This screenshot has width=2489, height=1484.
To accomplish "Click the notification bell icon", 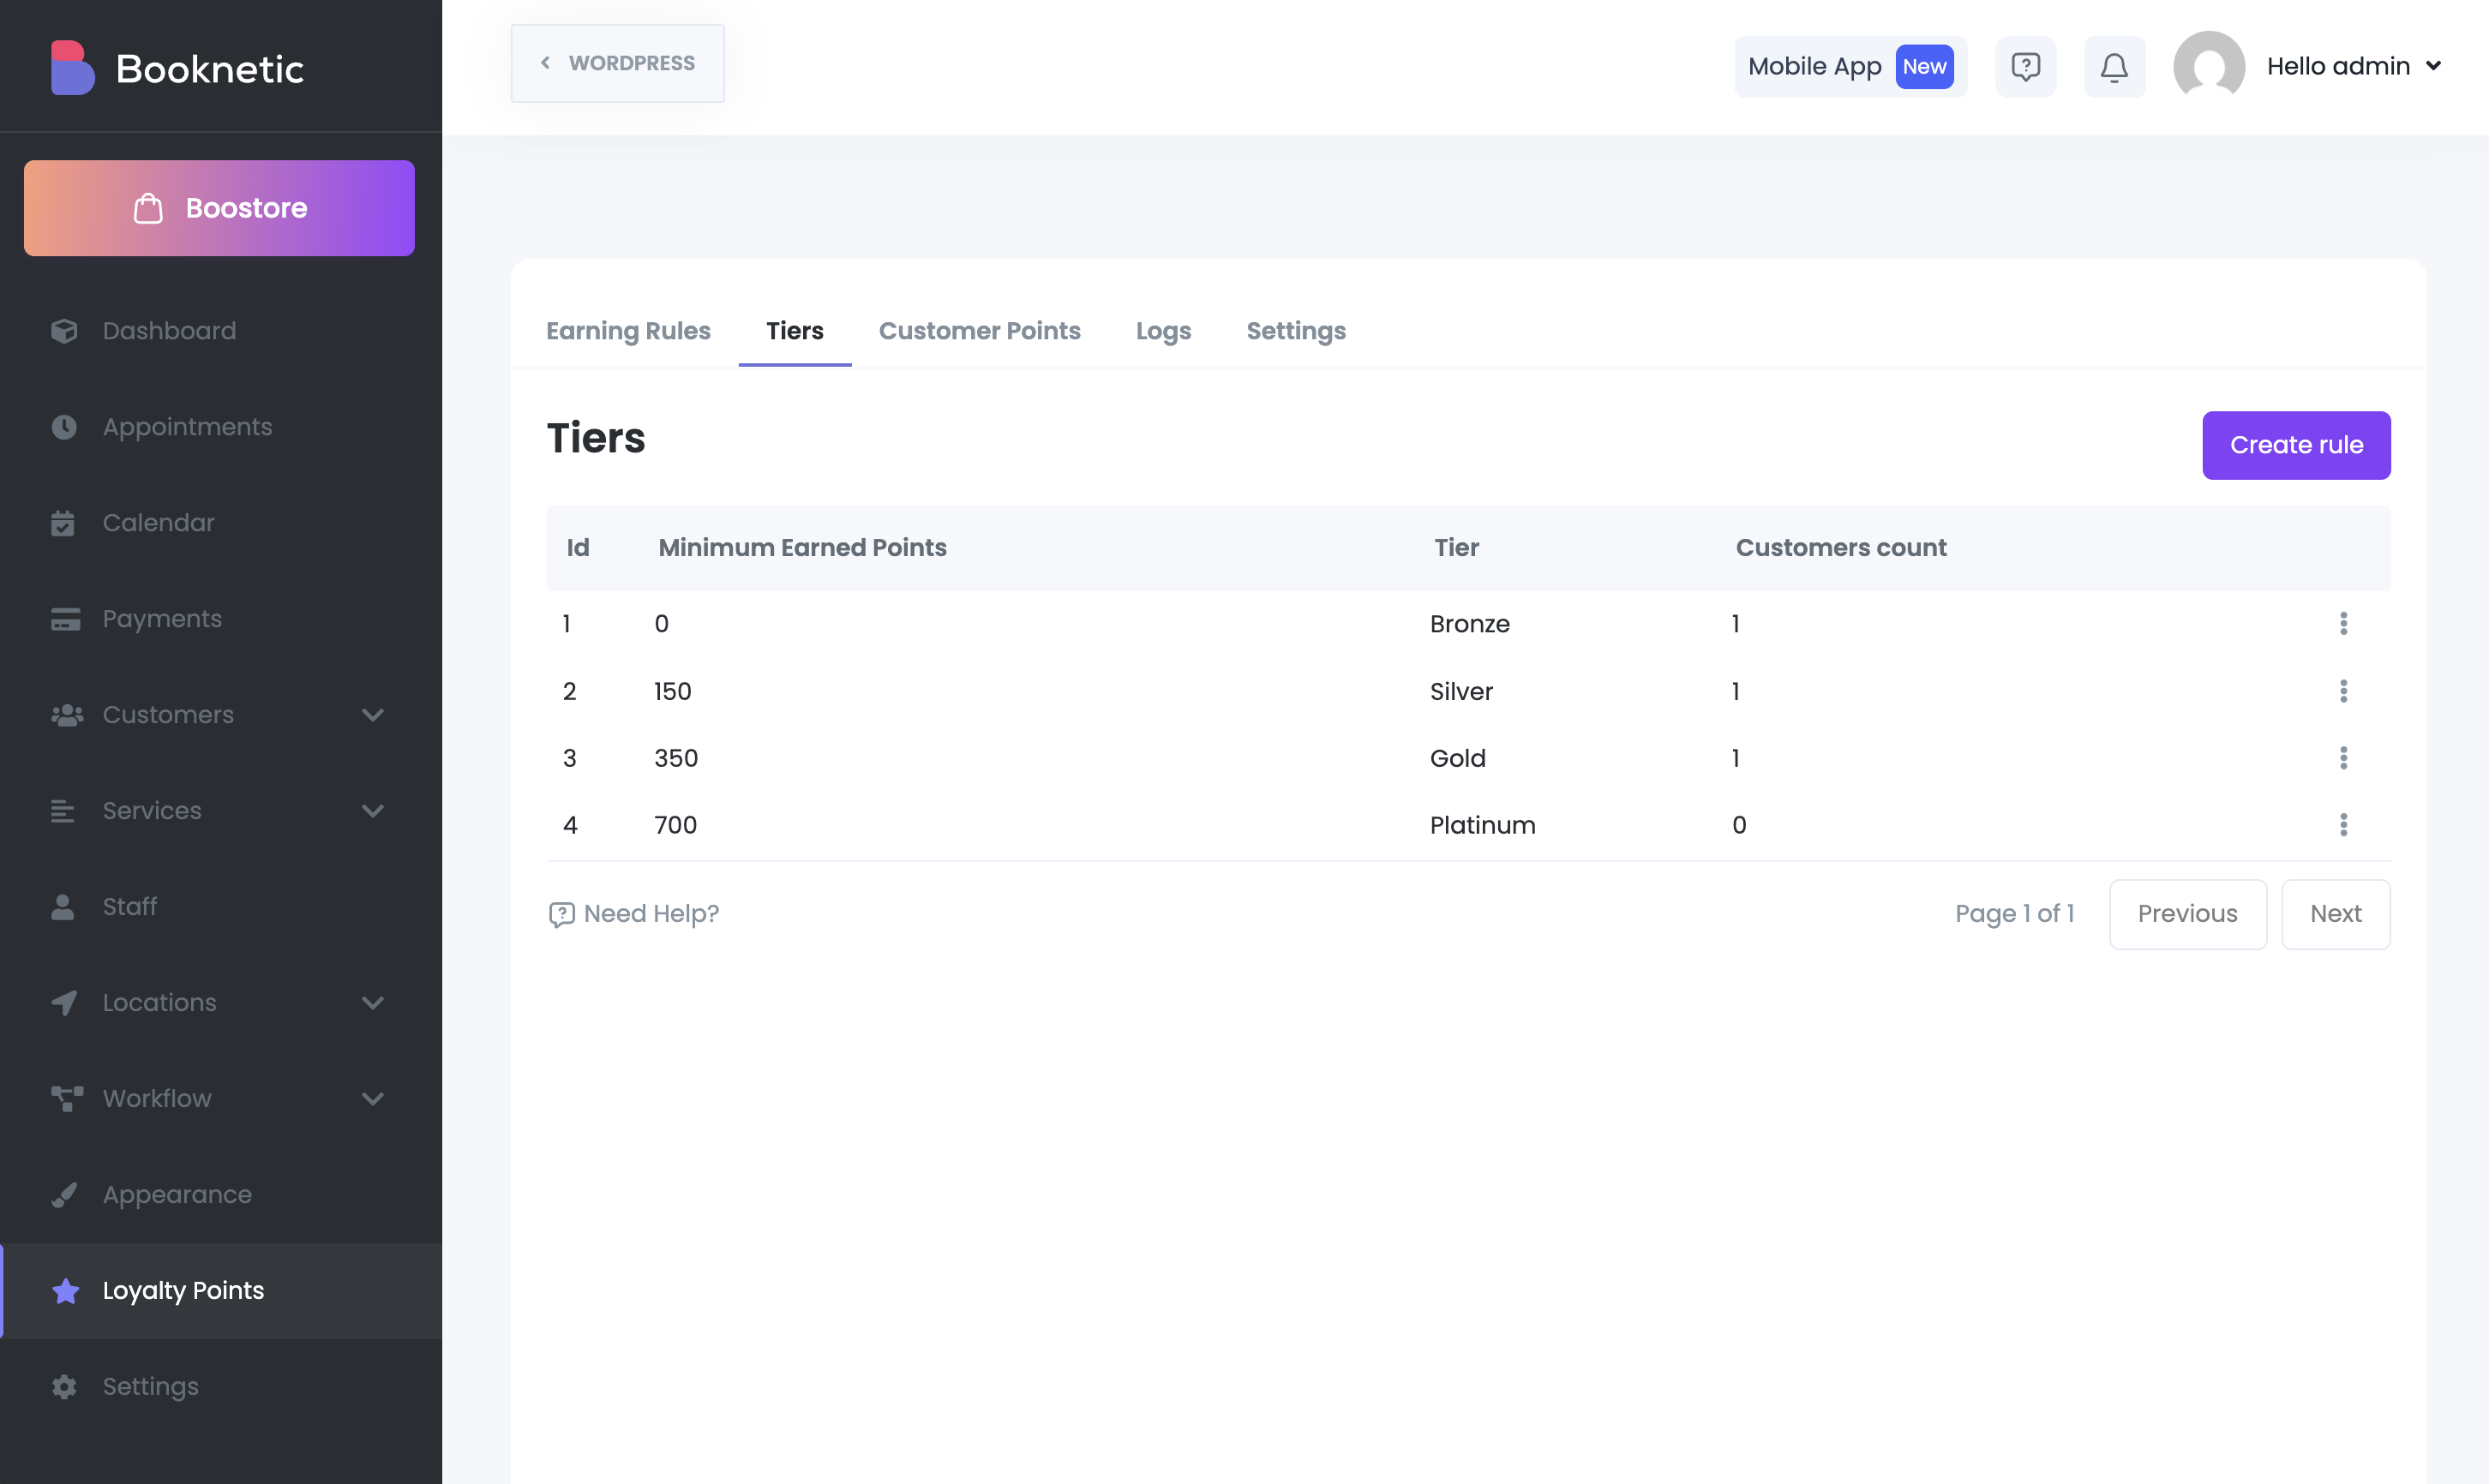I will 2113,67.
